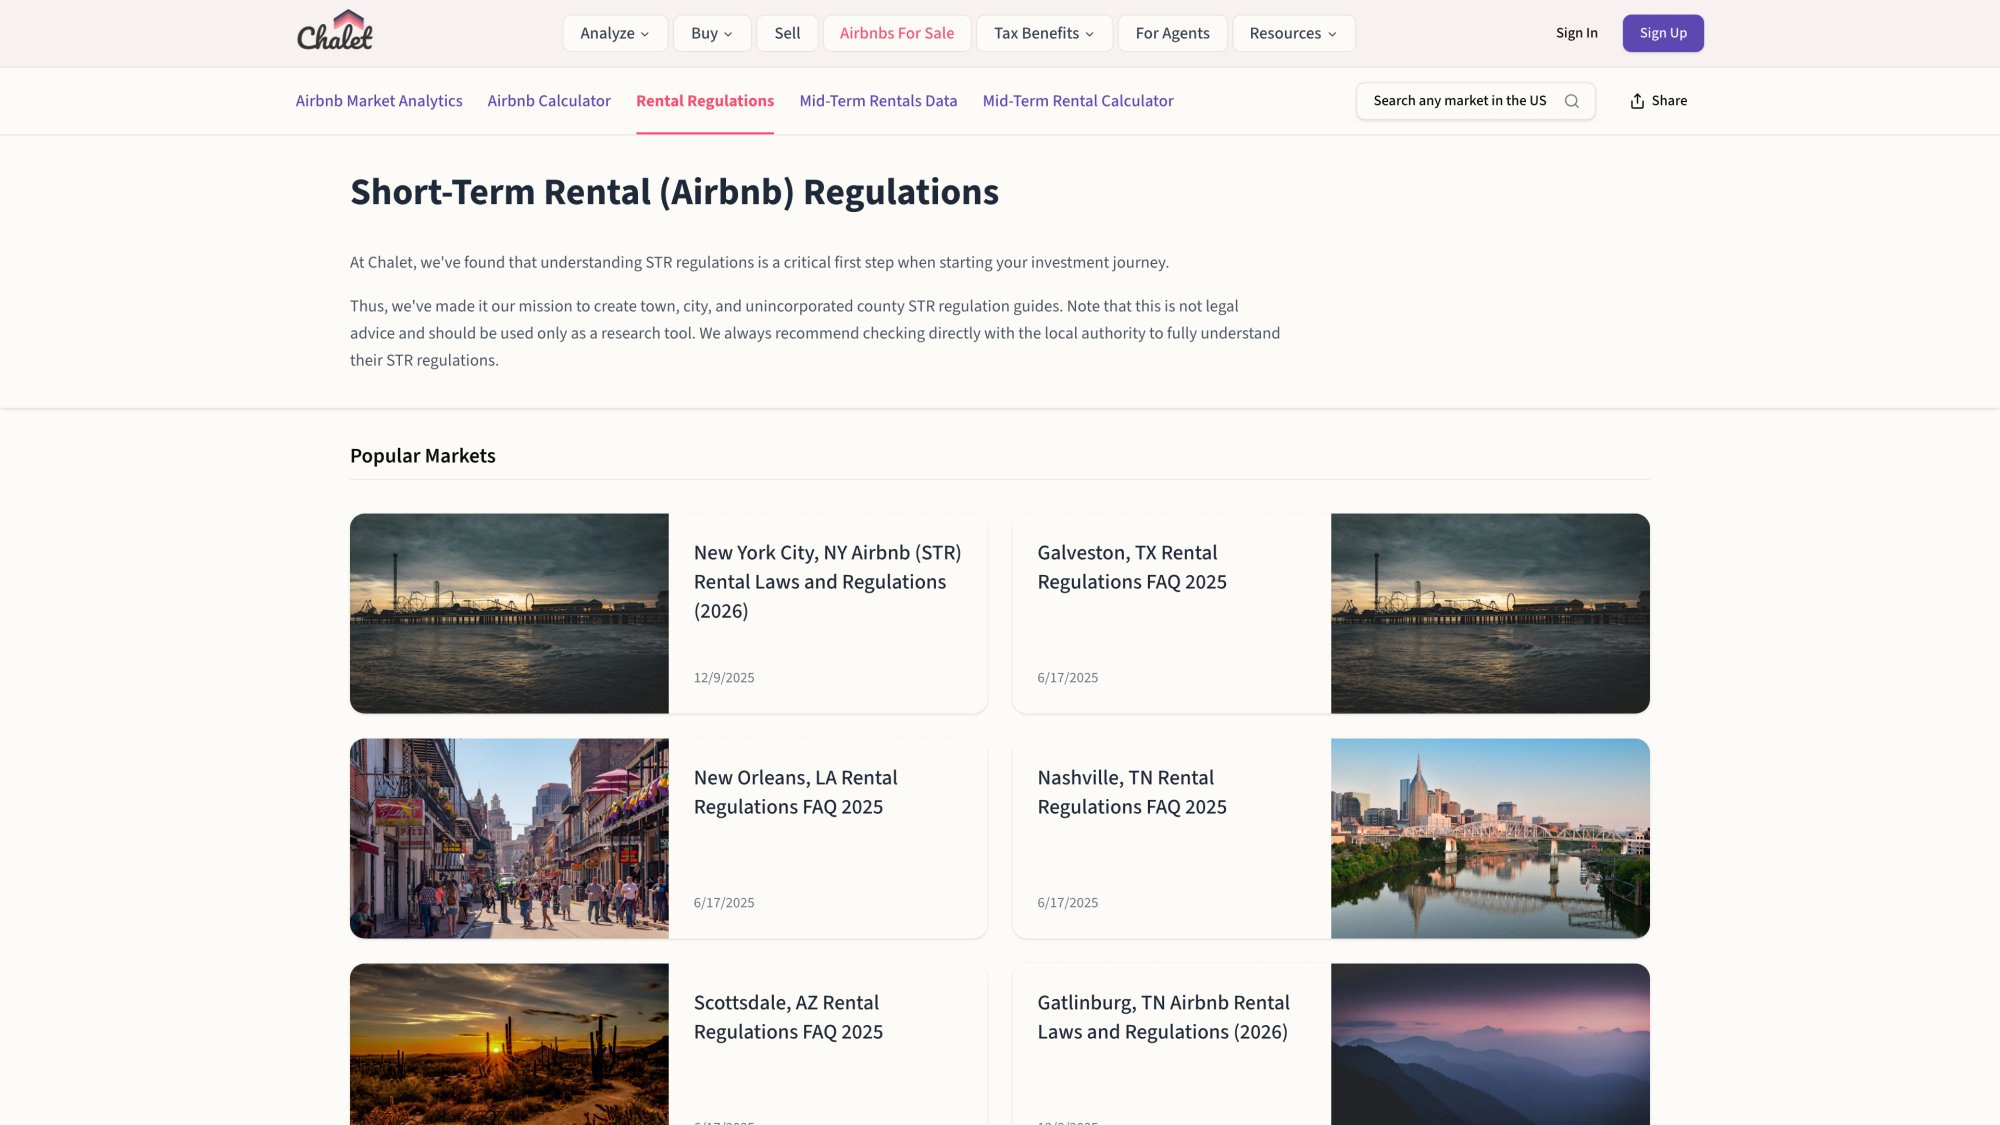Expand the Tax Benefits dropdown
2000x1125 pixels.
pyautogui.click(x=1043, y=32)
